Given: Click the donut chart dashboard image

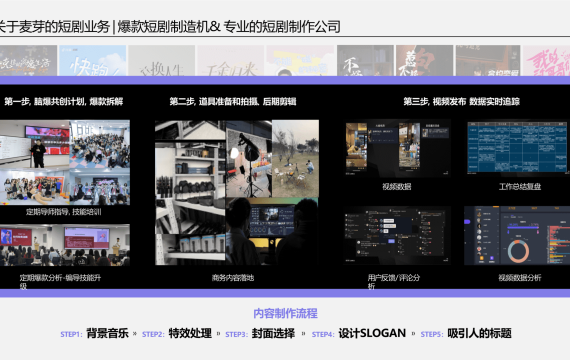Looking at the screenshot, I should [517, 235].
